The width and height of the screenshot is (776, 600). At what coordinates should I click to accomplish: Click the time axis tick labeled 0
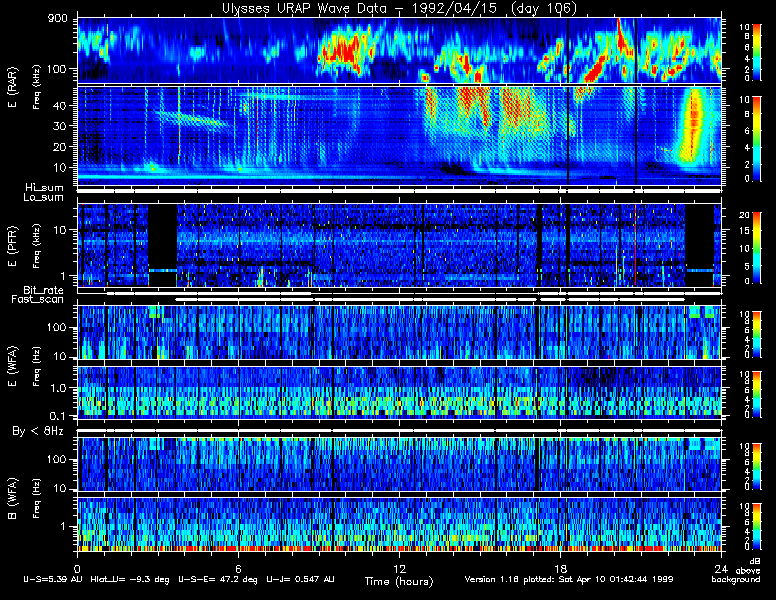(77, 568)
